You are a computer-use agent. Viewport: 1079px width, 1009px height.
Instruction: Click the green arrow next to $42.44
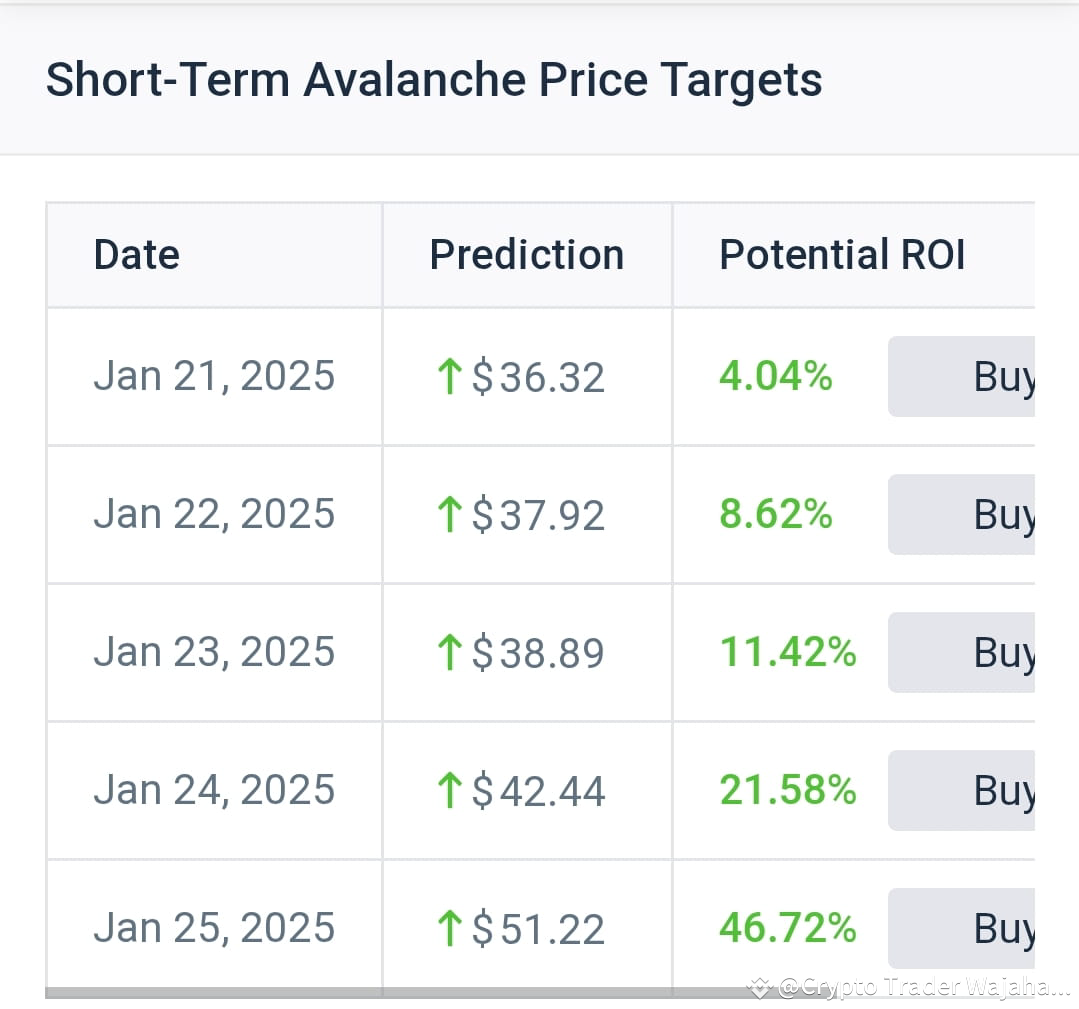[449, 791]
